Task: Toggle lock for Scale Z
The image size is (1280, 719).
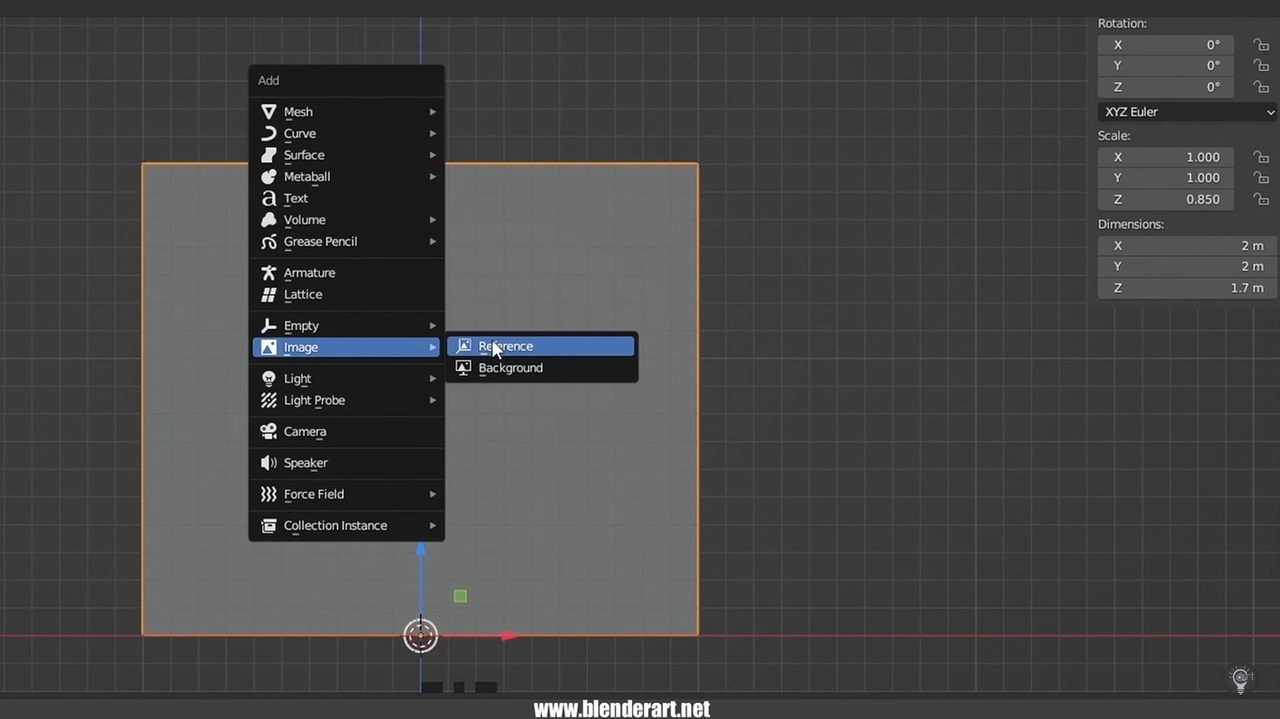Action: pos(1261,199)
